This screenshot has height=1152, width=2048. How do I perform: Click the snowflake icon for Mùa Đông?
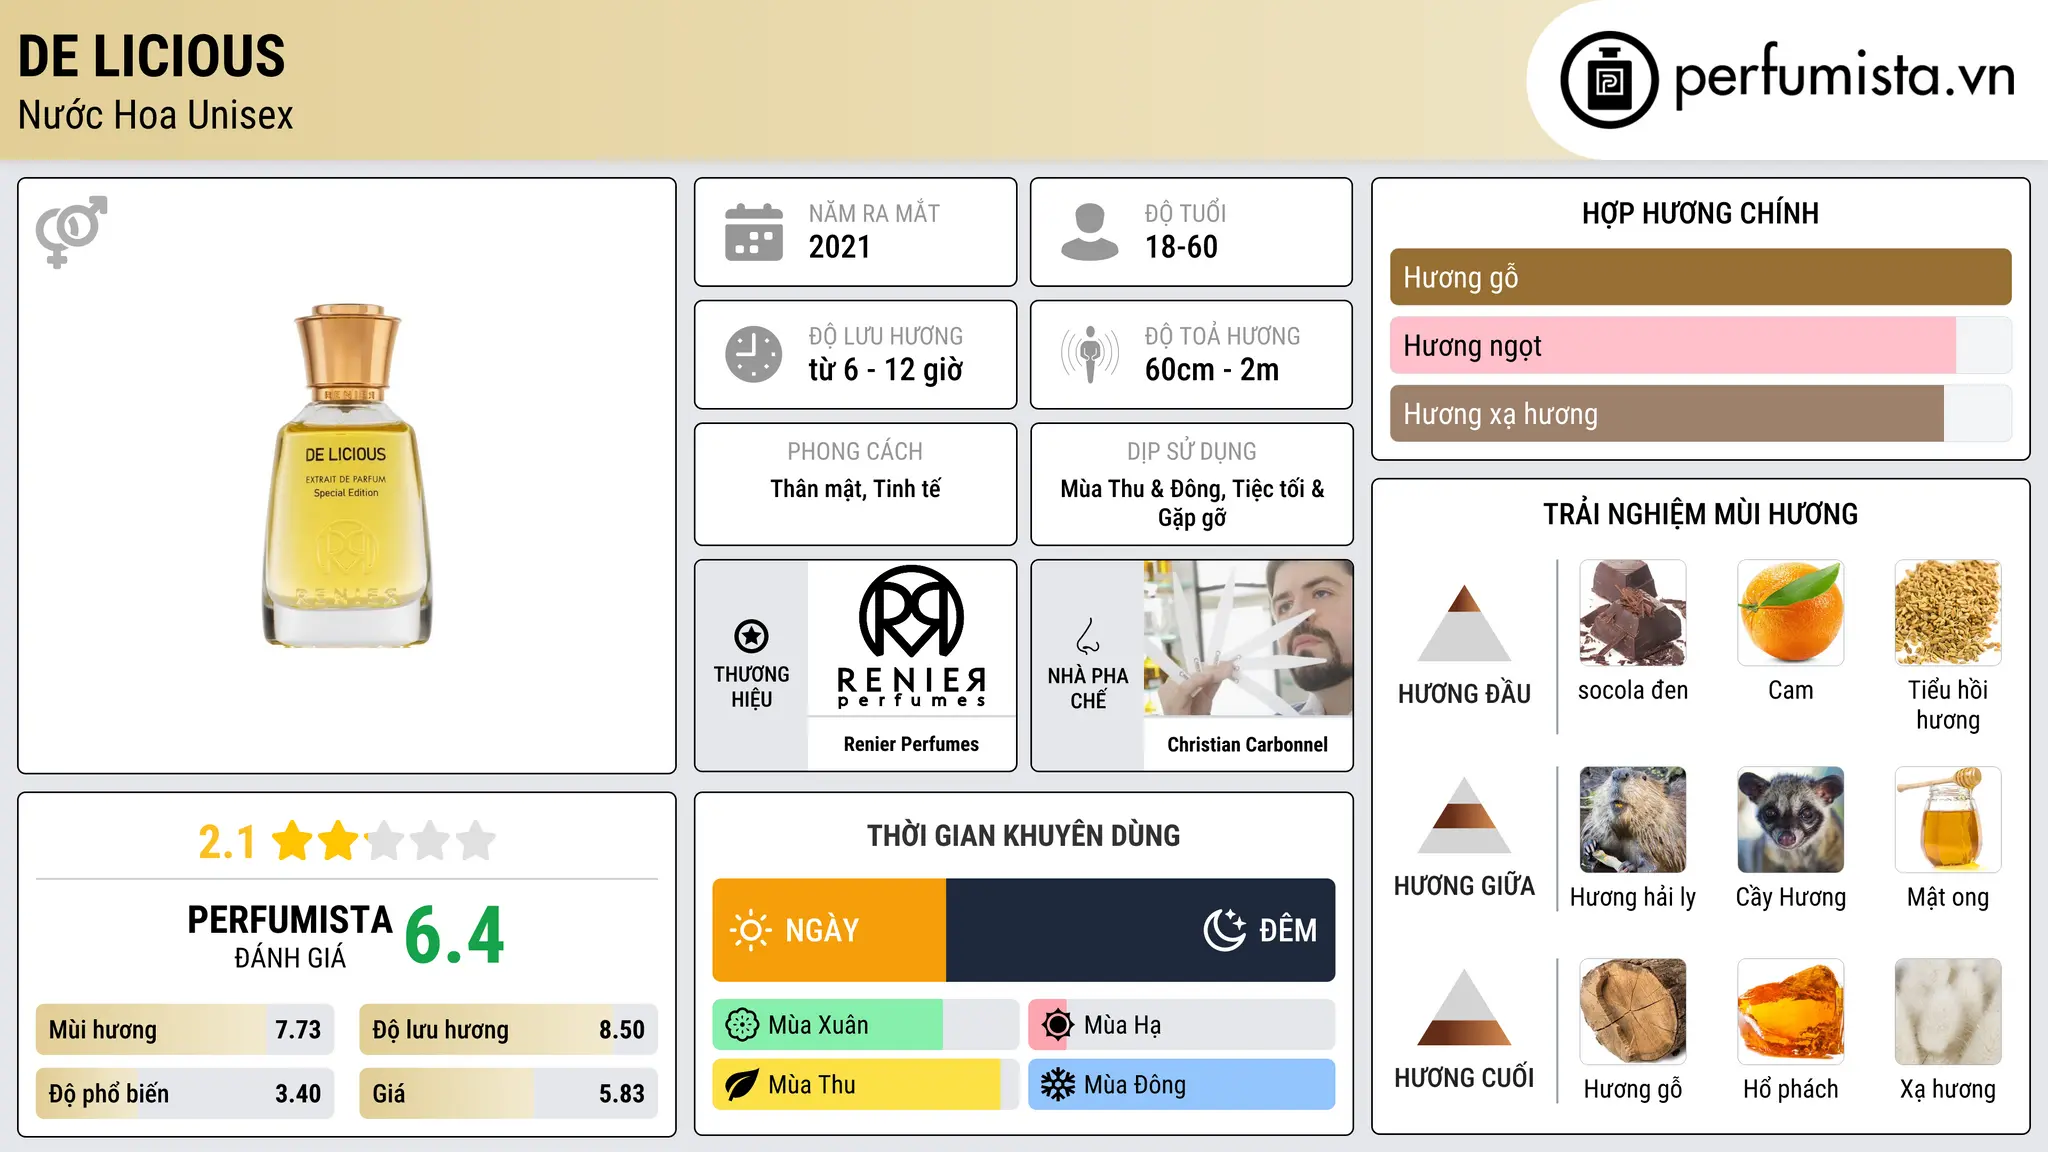(1057, 1085)
